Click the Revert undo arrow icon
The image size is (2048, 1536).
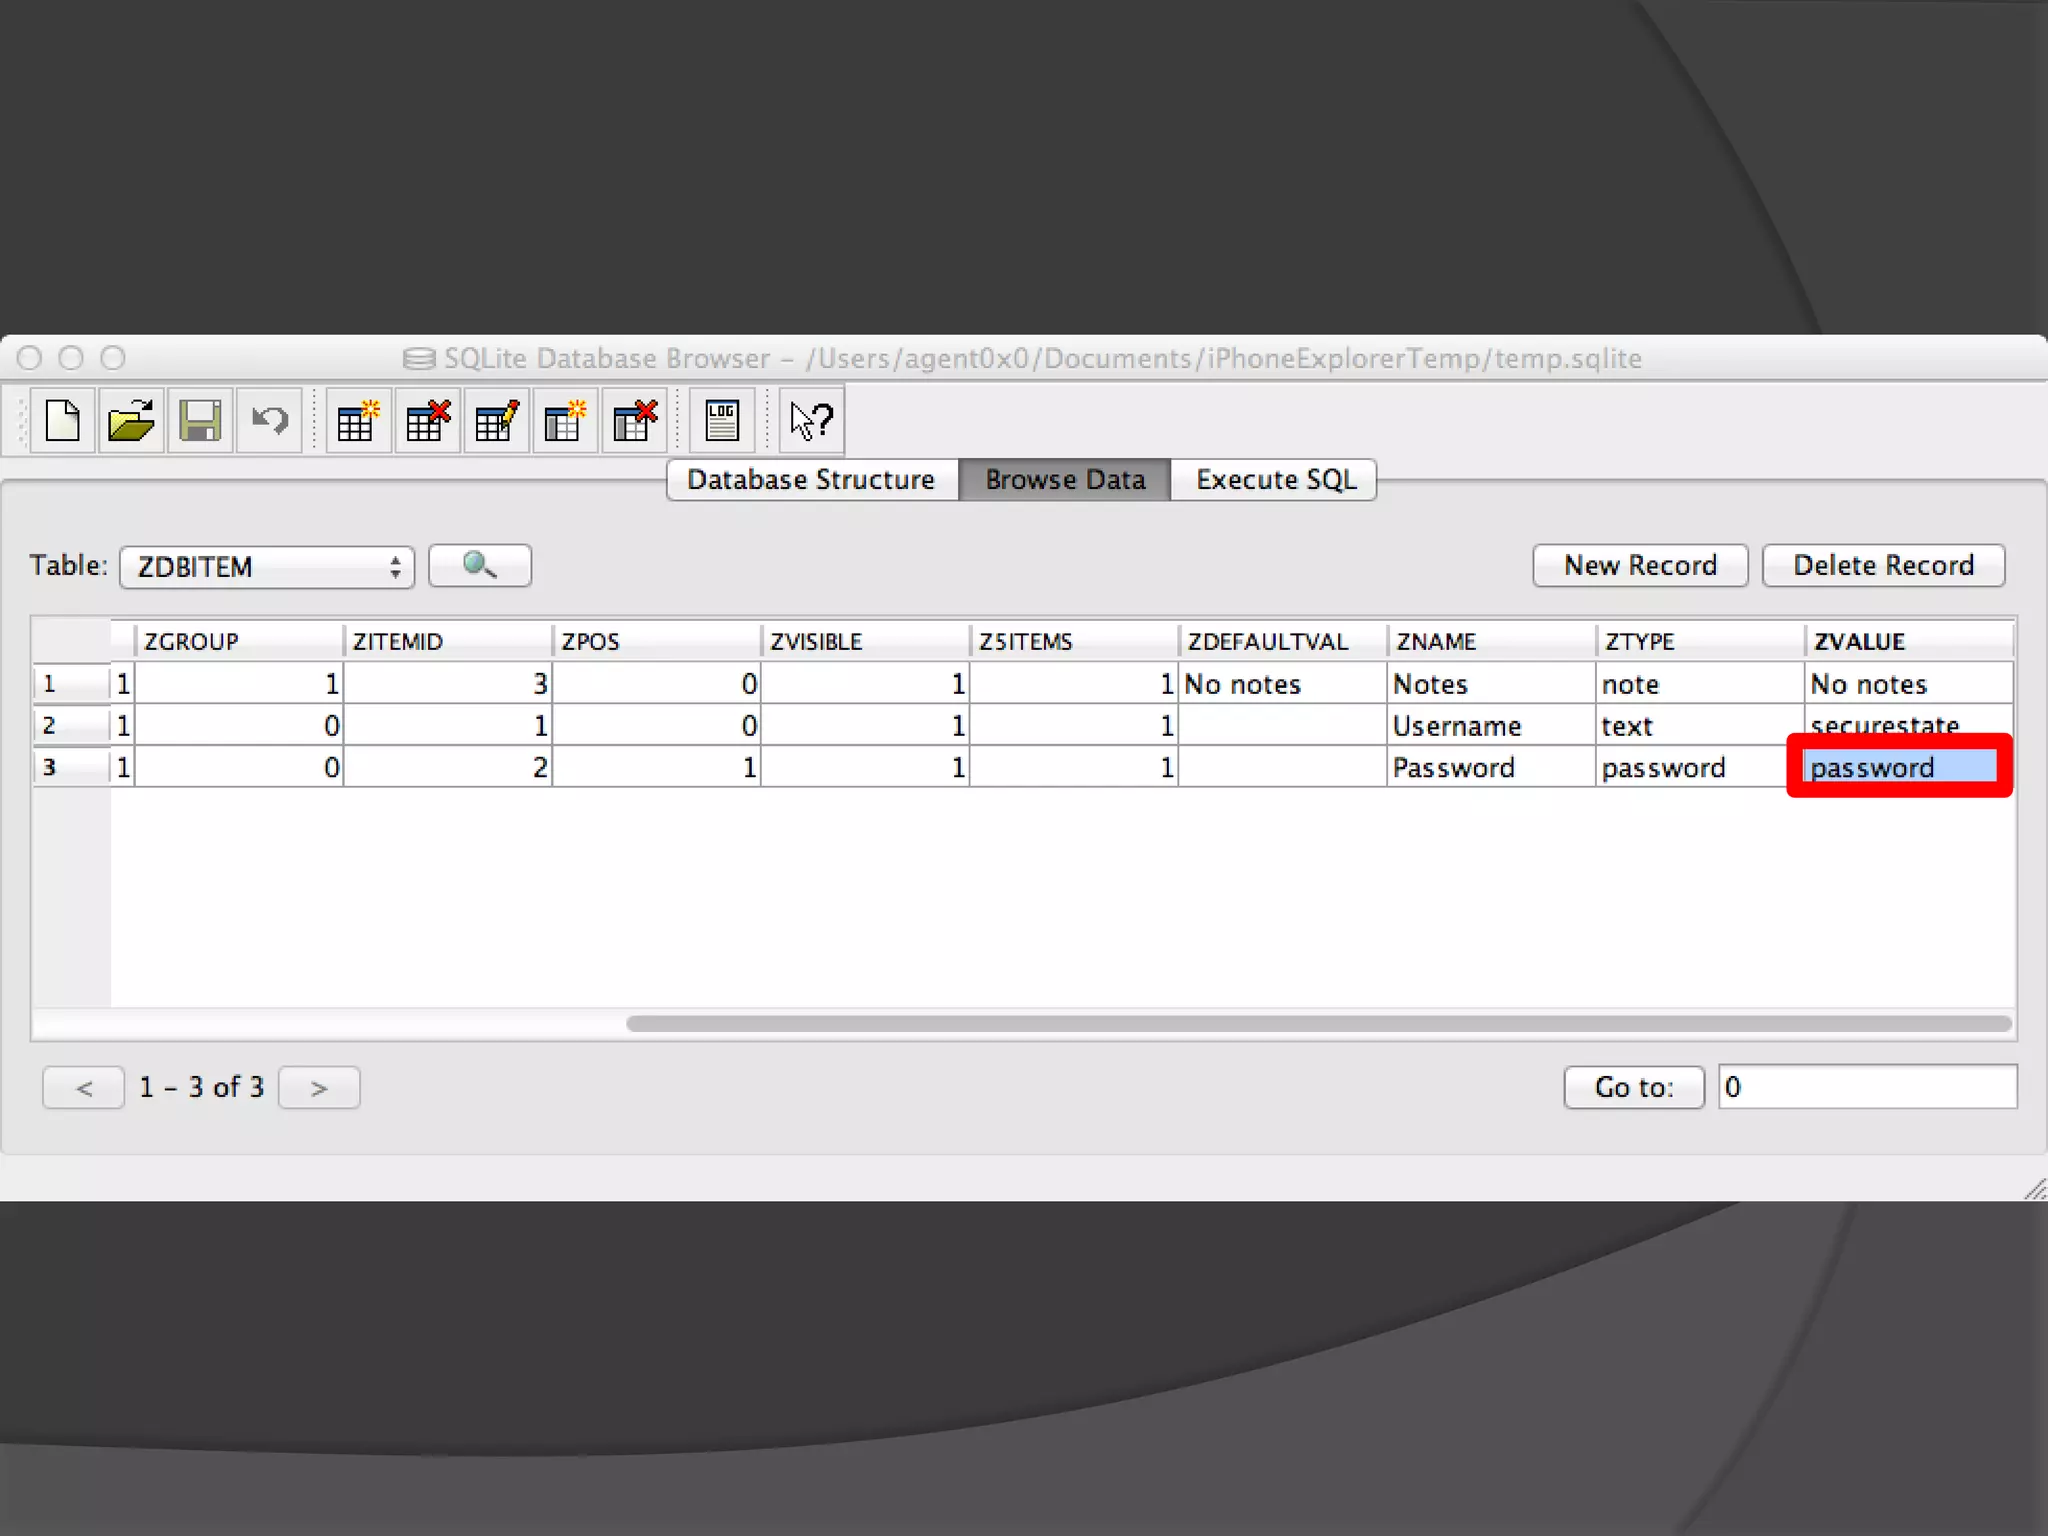[x=269, y=421]
